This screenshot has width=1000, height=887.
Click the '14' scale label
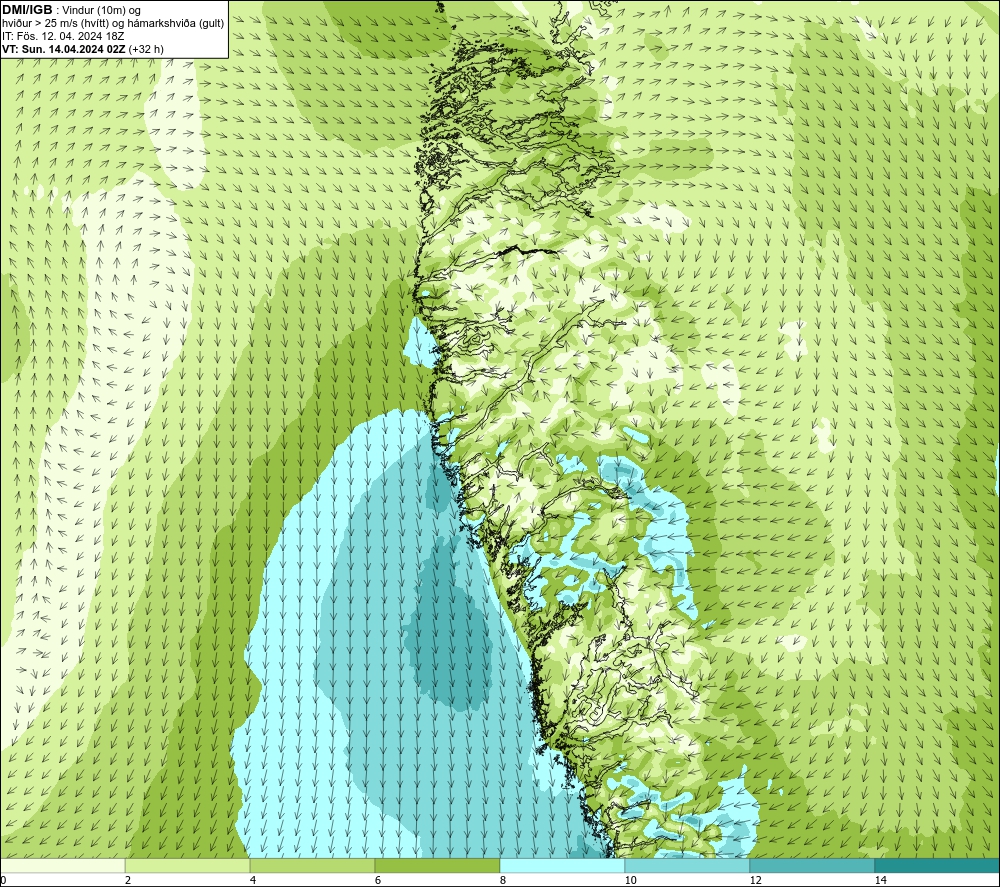pos(881,880)
